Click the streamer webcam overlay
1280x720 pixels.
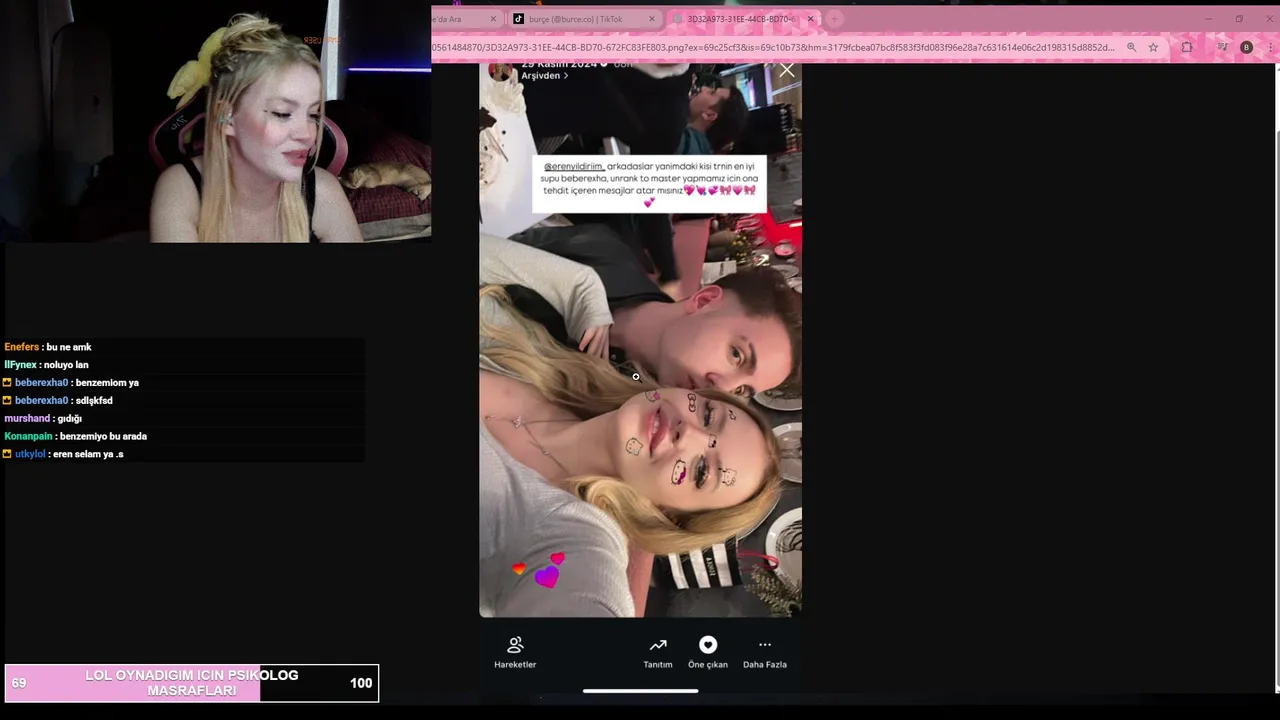[x=215, y=121]
